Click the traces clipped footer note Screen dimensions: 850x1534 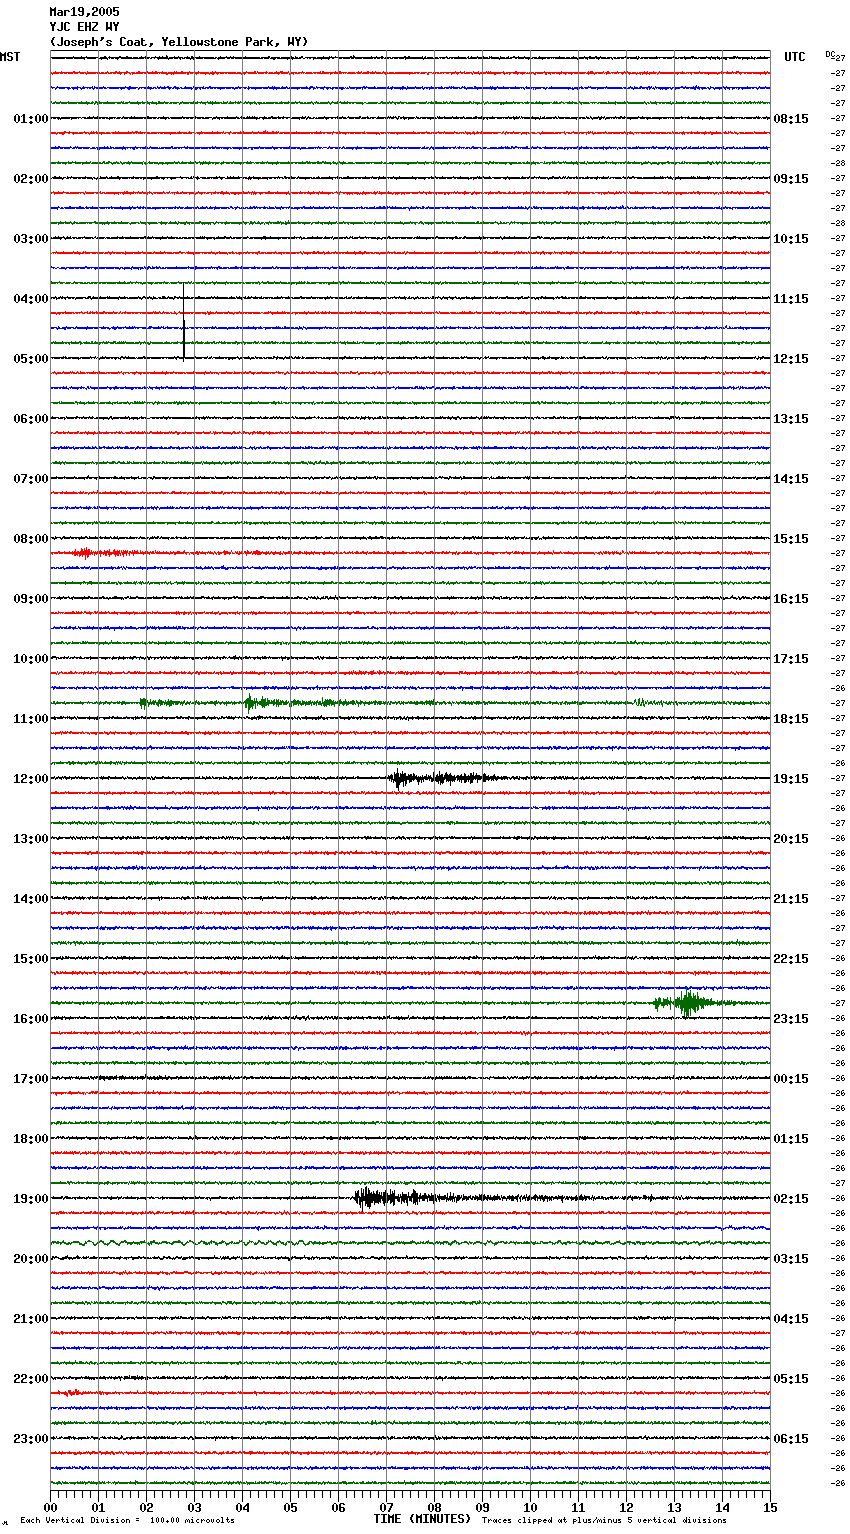coord(604,1521)
